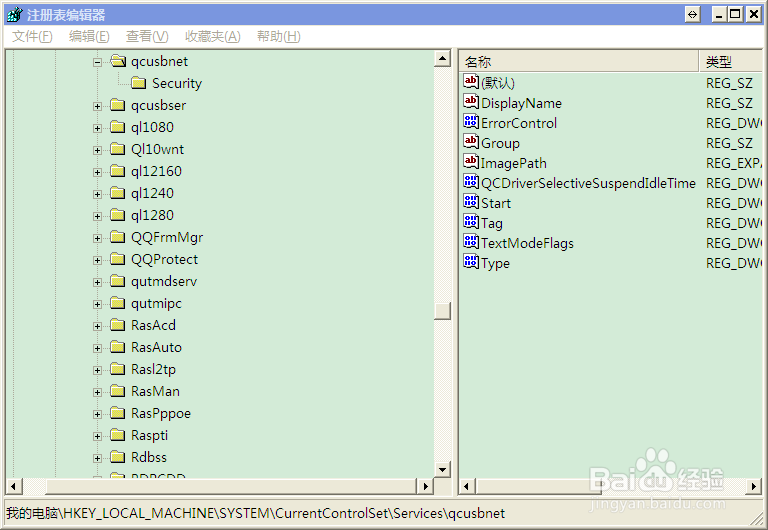Select the Raspti key
Image resolution: width=768 pixels, height=530 pixels.
[x=149, y=435]
